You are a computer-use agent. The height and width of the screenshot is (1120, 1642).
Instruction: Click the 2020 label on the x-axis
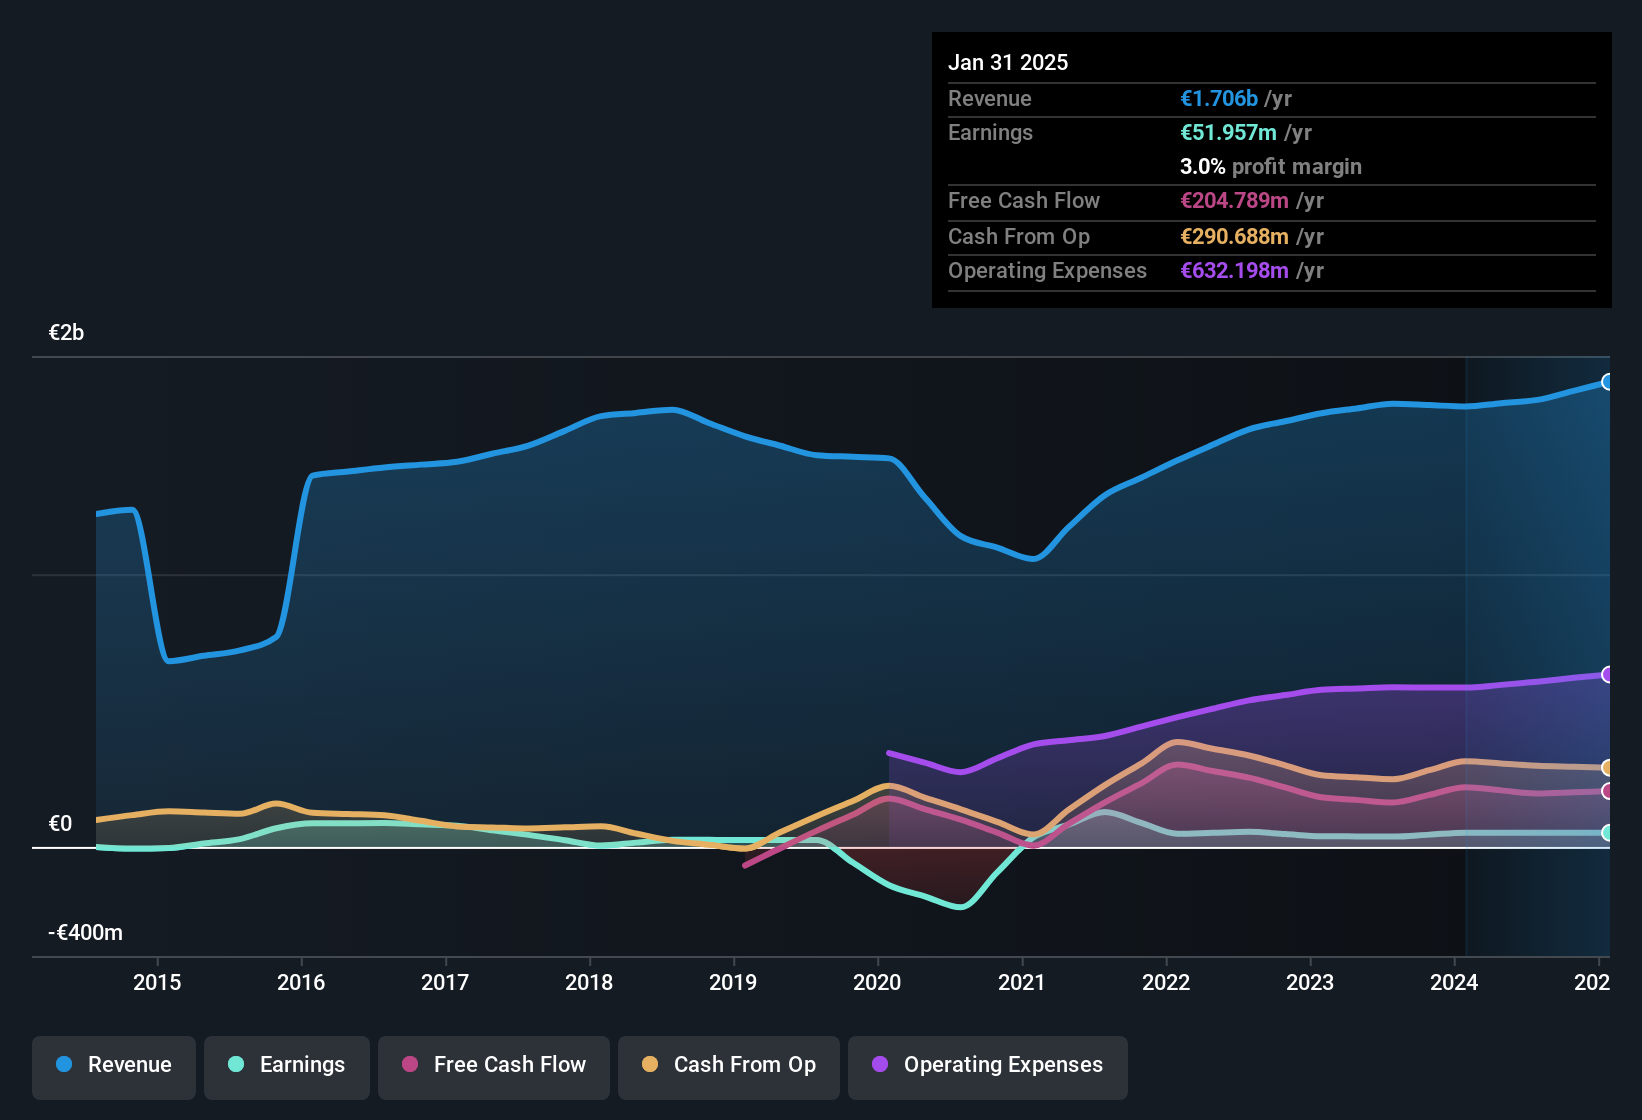[x=878, y=983]
